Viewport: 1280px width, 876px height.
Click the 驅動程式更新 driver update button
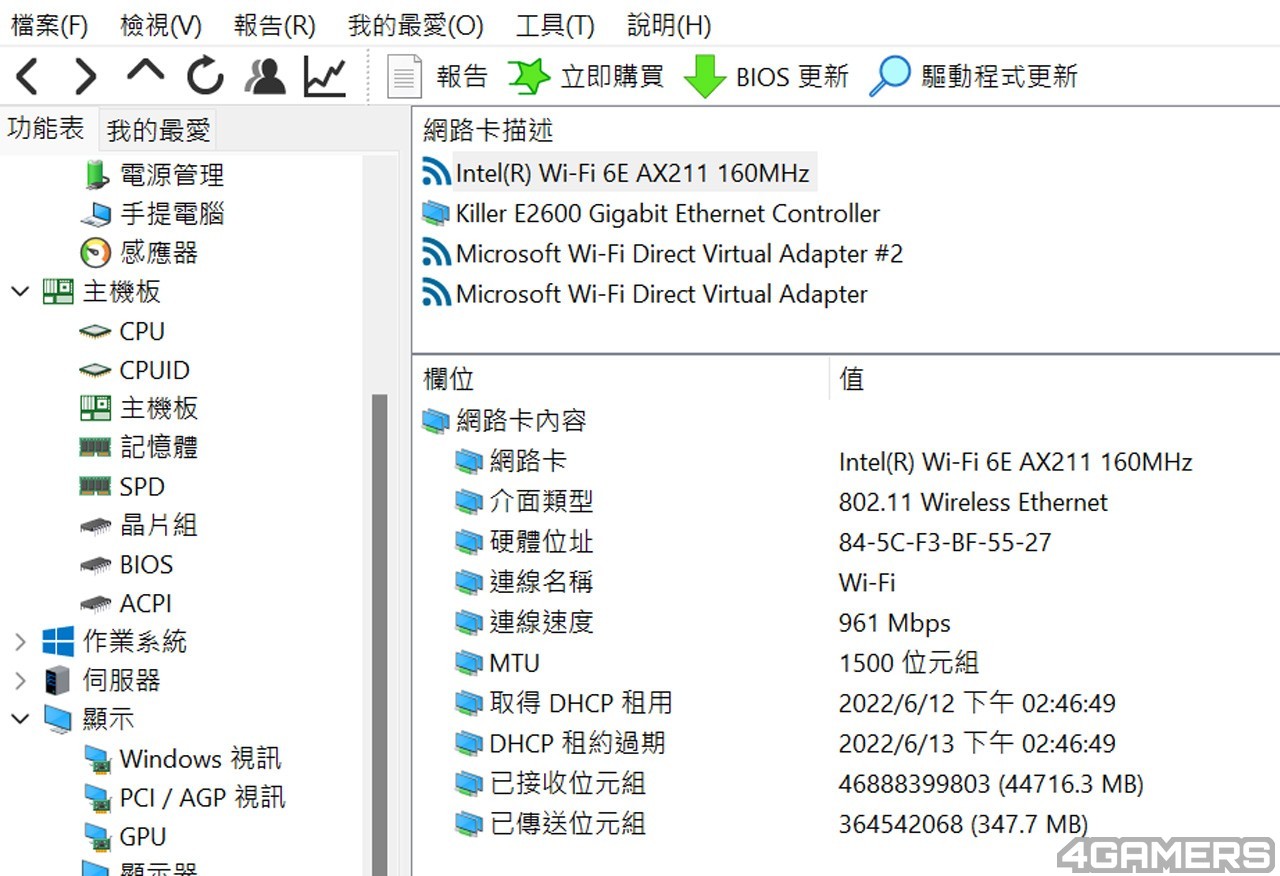(x=974, y=76)
